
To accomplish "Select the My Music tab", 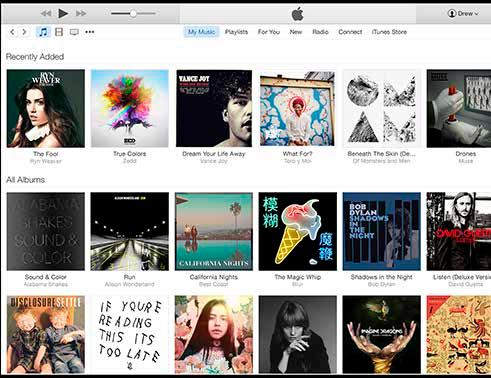I will point(201,32).
